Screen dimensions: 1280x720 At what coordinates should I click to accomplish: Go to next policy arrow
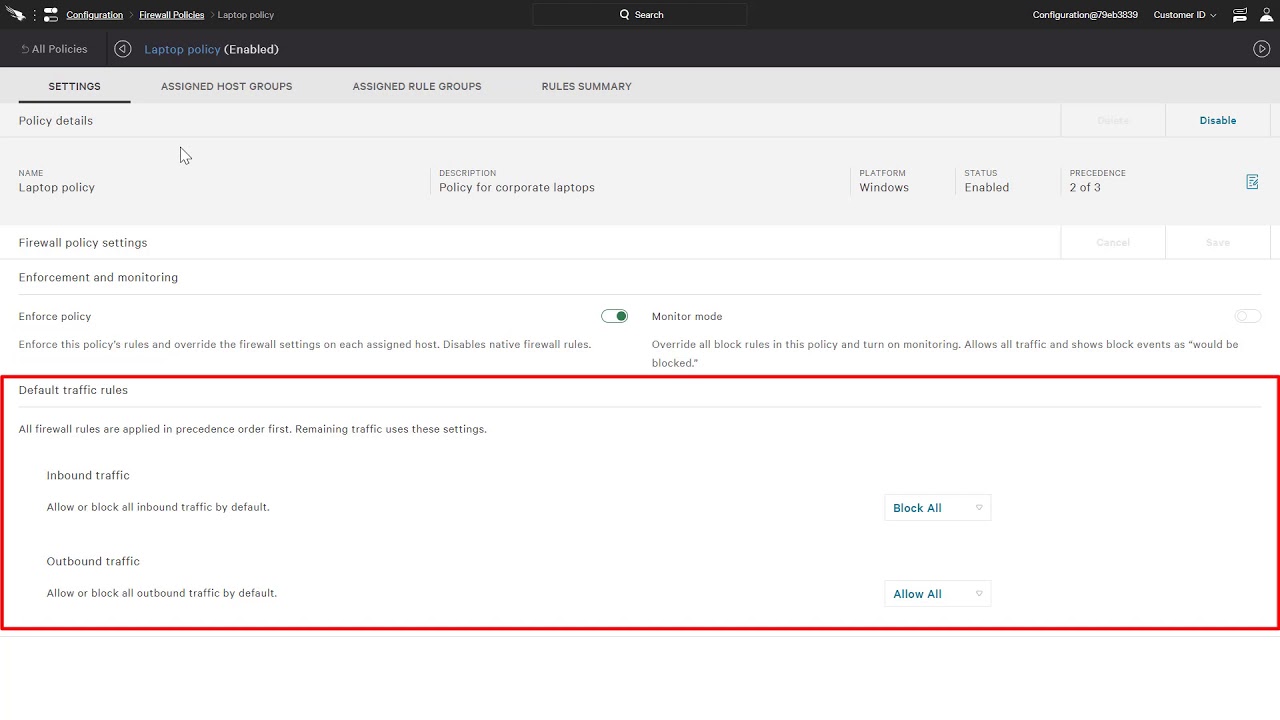point(1262,49)
